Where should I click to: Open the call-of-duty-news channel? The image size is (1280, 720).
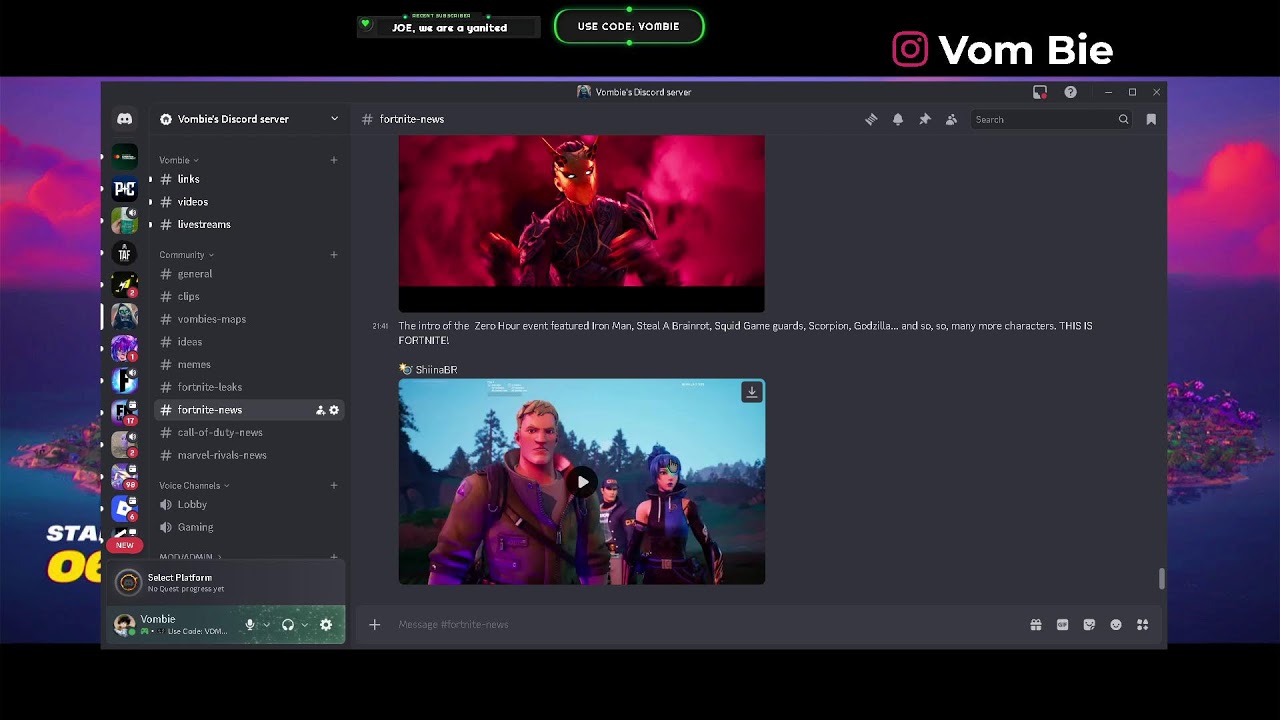coord(249,433)
